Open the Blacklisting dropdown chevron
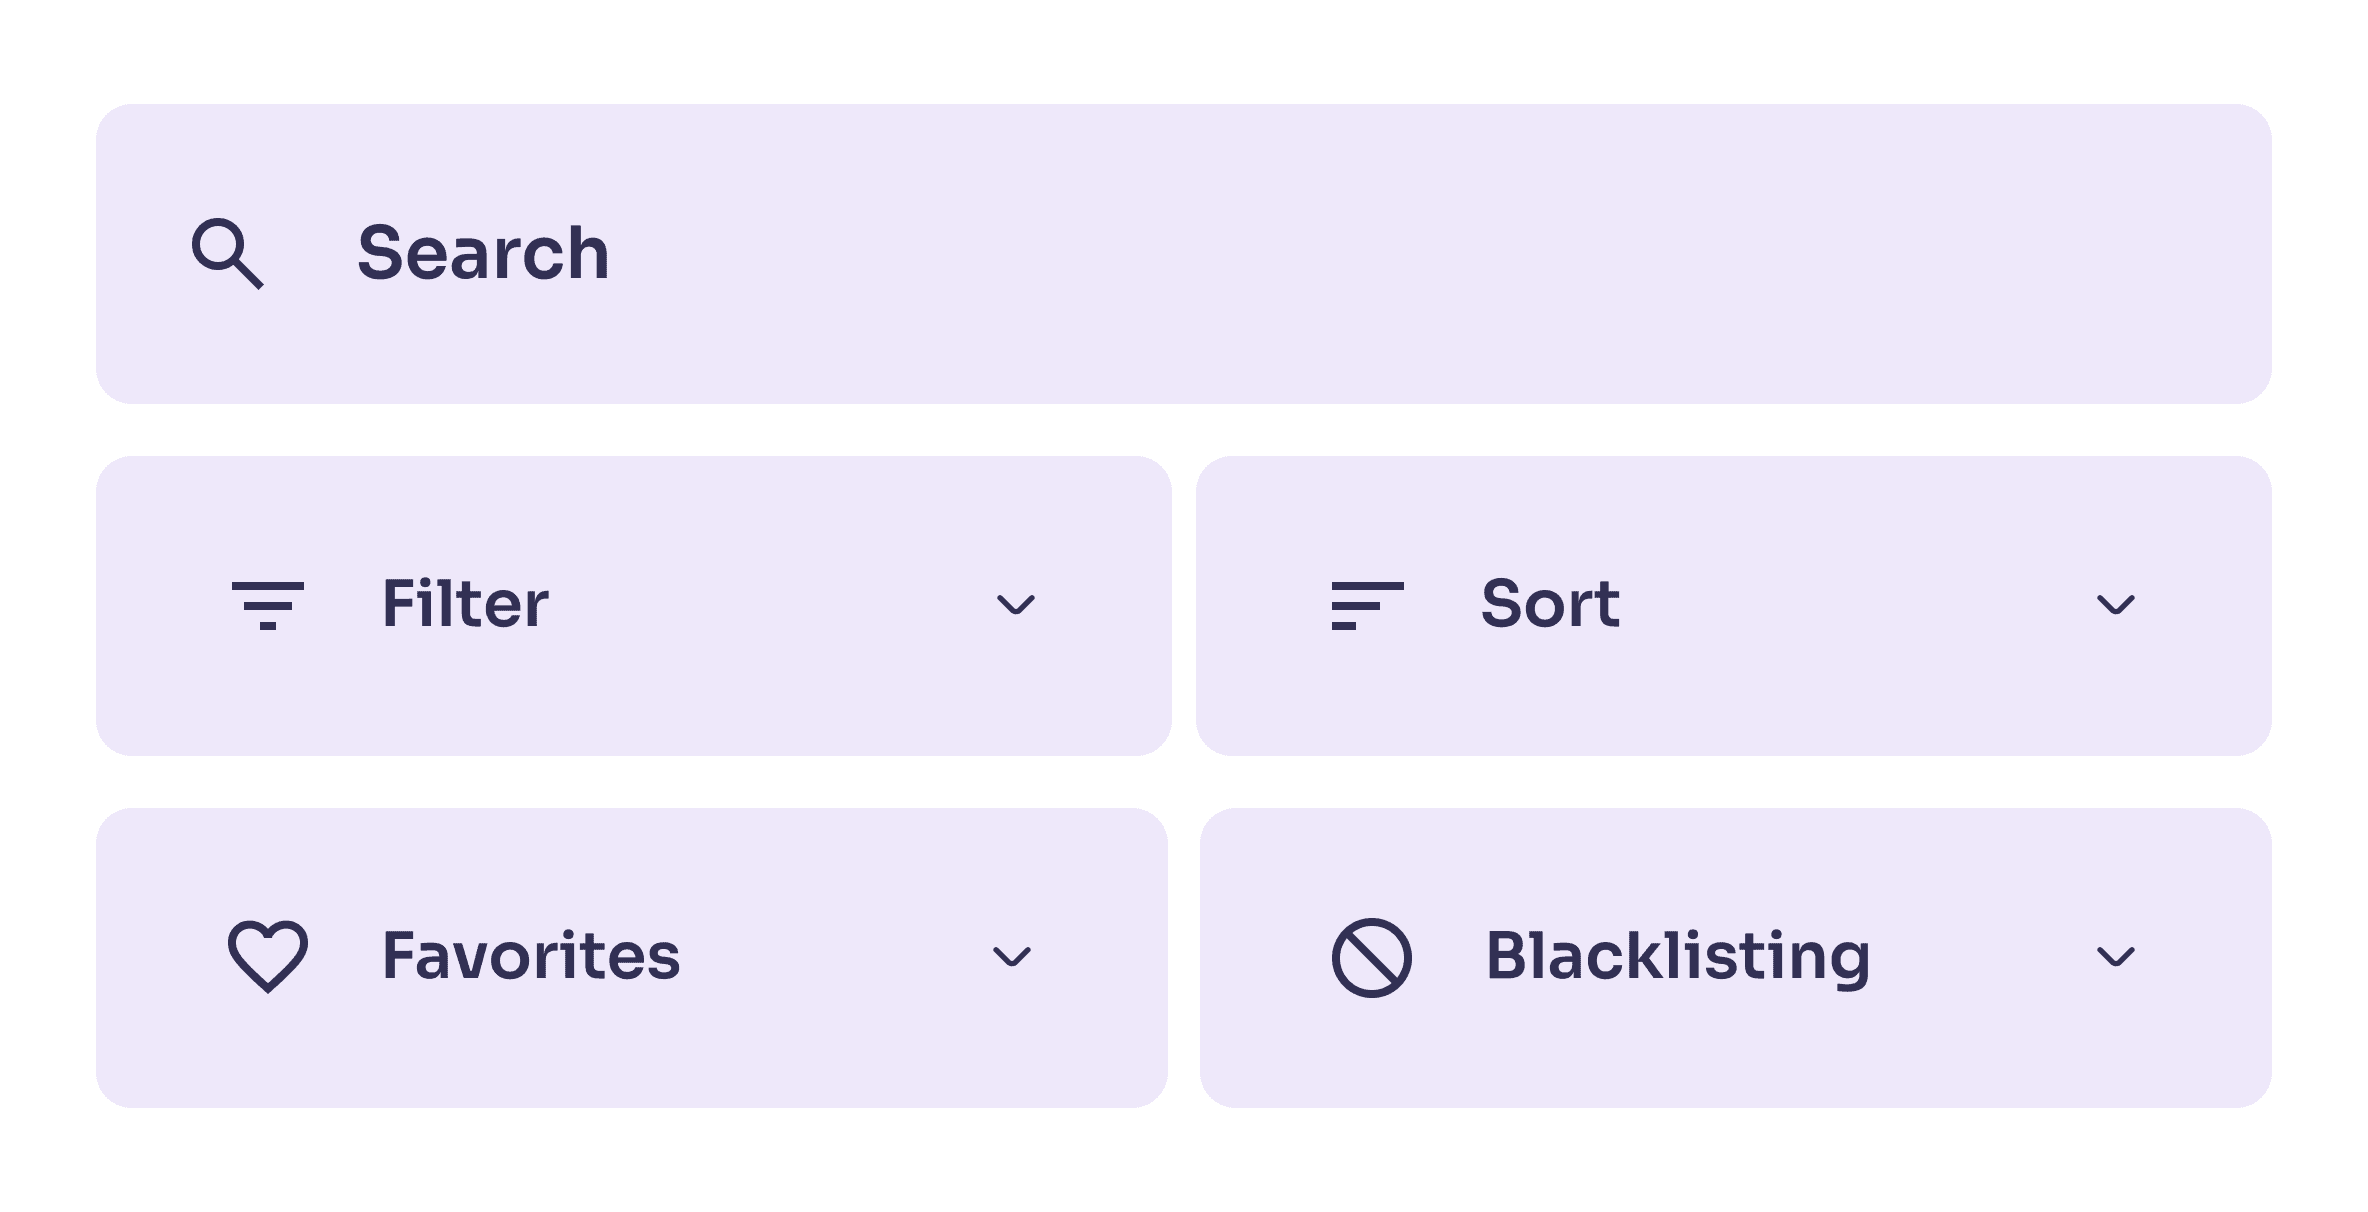Viewport: 2368px width, 1212px height. click(x=2115, y=957)
